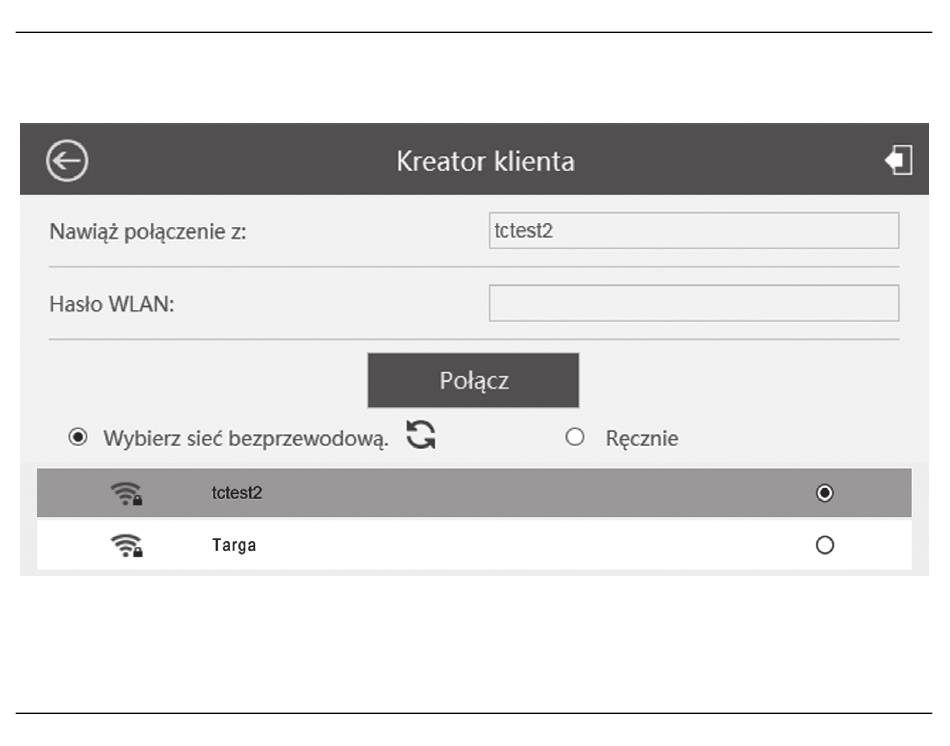Click the back arrow icon
The width and height of the screenshot is (950, 746).
(67, 161)
